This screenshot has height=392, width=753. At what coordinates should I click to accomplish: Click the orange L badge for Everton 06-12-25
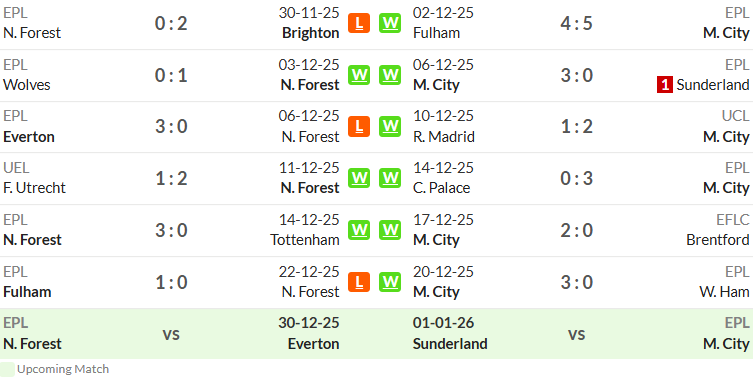coord(359,127)
